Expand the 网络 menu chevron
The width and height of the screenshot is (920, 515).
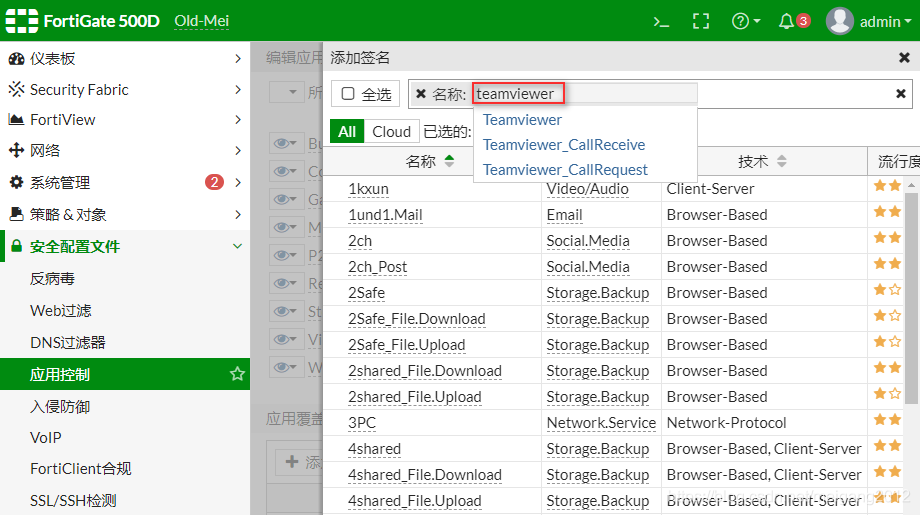click(238, 150)
